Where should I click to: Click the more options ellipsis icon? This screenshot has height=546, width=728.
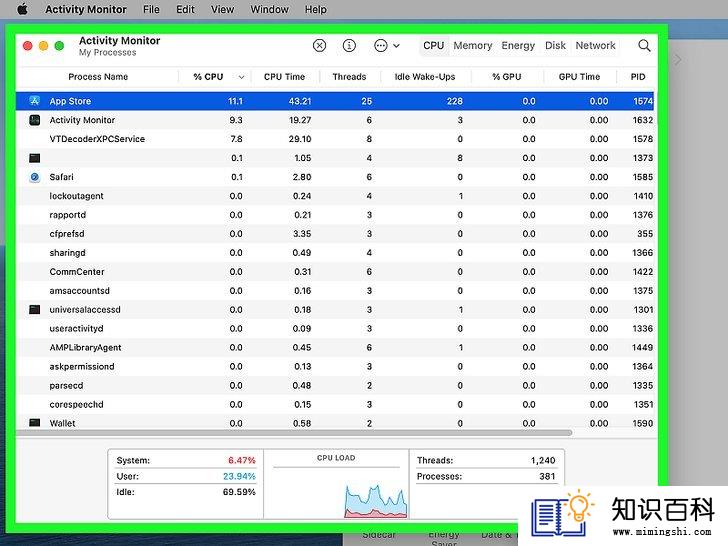coord(381,46)
